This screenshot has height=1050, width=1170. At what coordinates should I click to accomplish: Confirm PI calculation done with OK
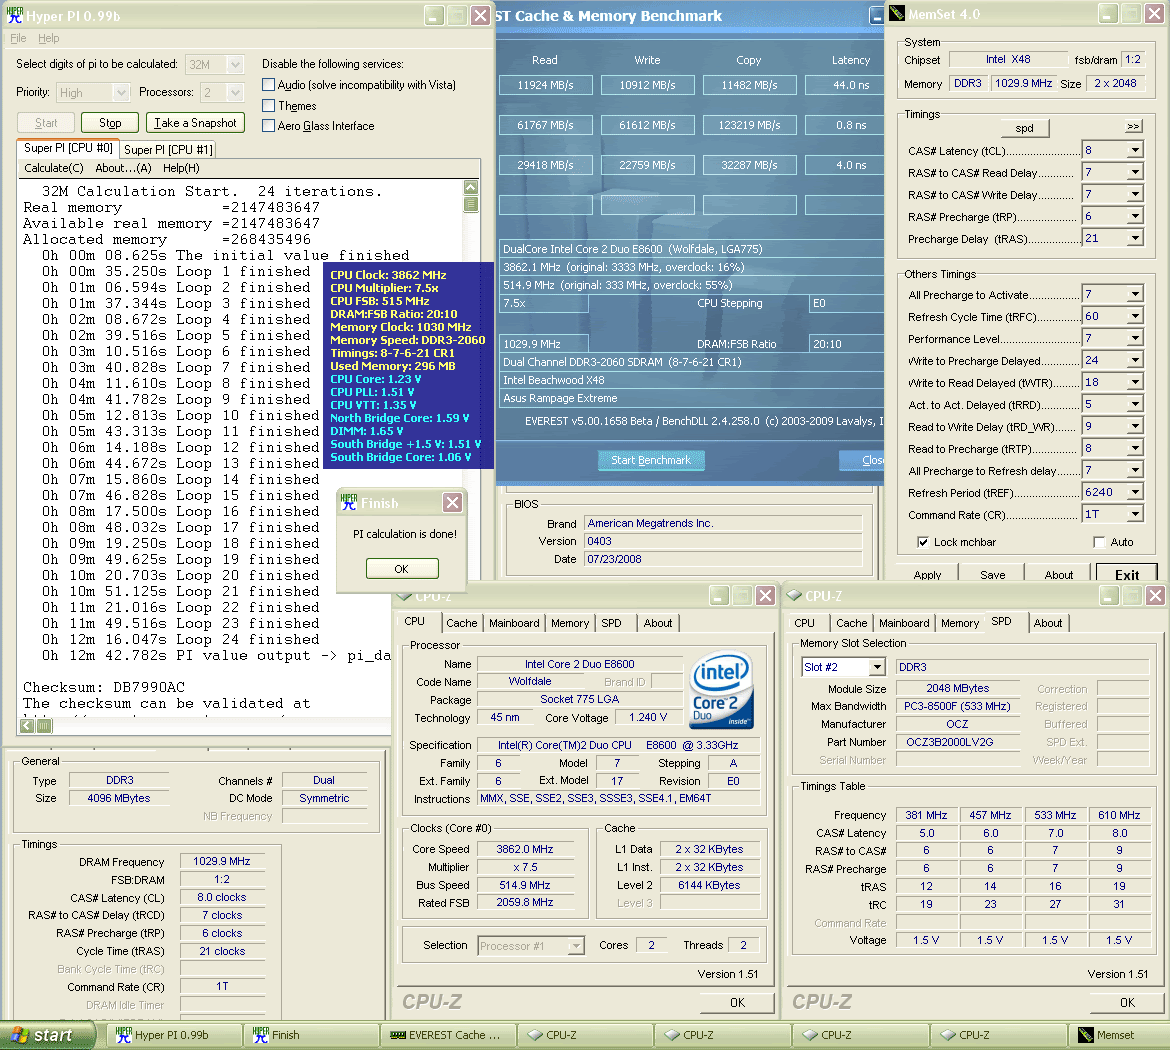(x=401, y=569)
